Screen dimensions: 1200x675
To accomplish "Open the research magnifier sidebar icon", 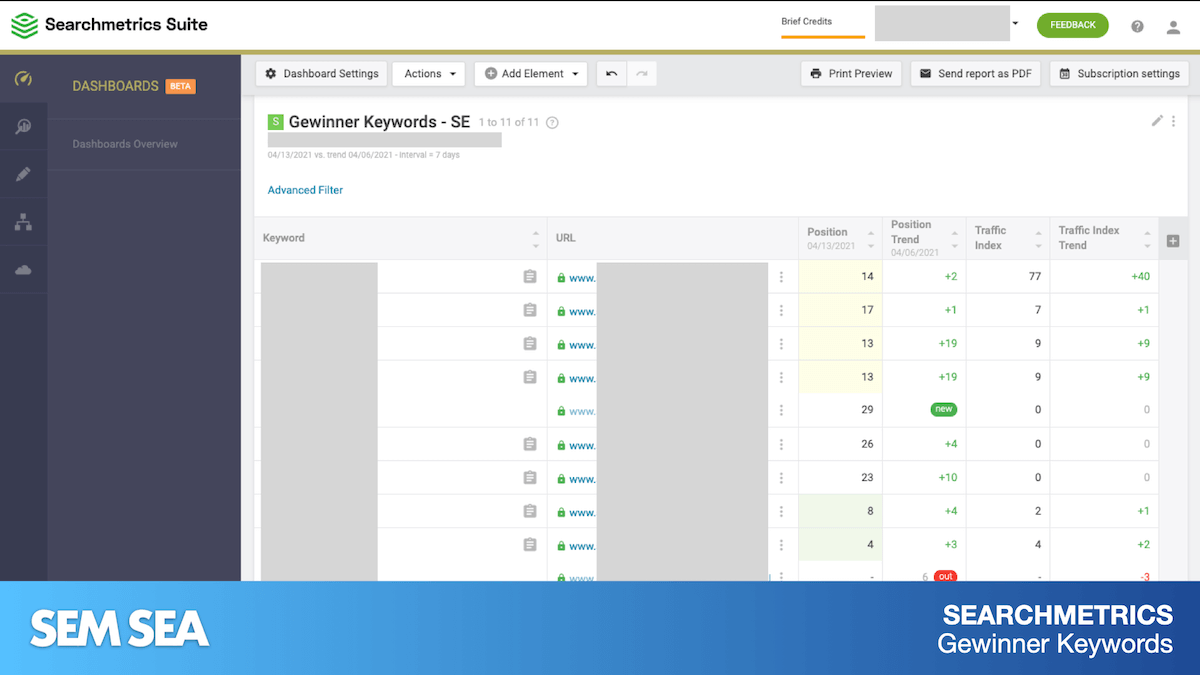I will point(23,126).
